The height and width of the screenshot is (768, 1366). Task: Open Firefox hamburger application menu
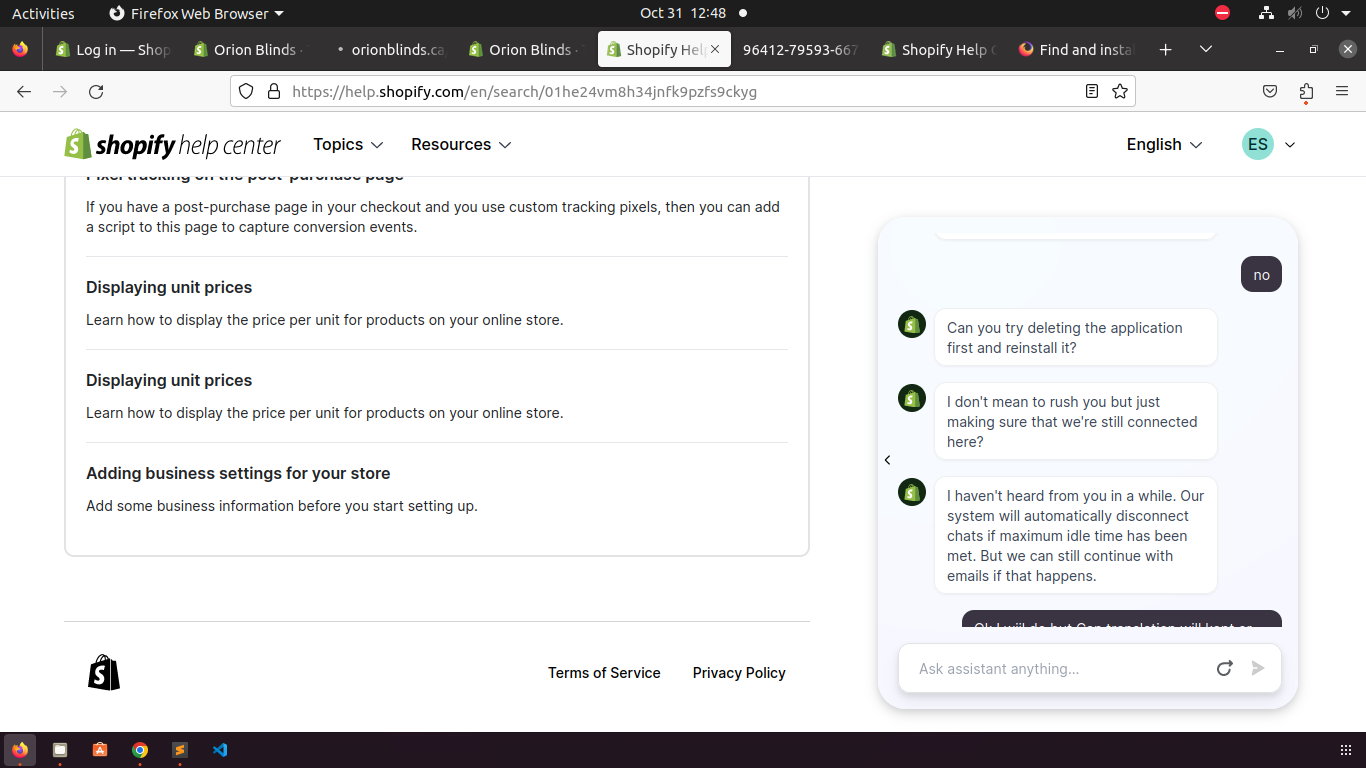click(x=1342, y=91)
